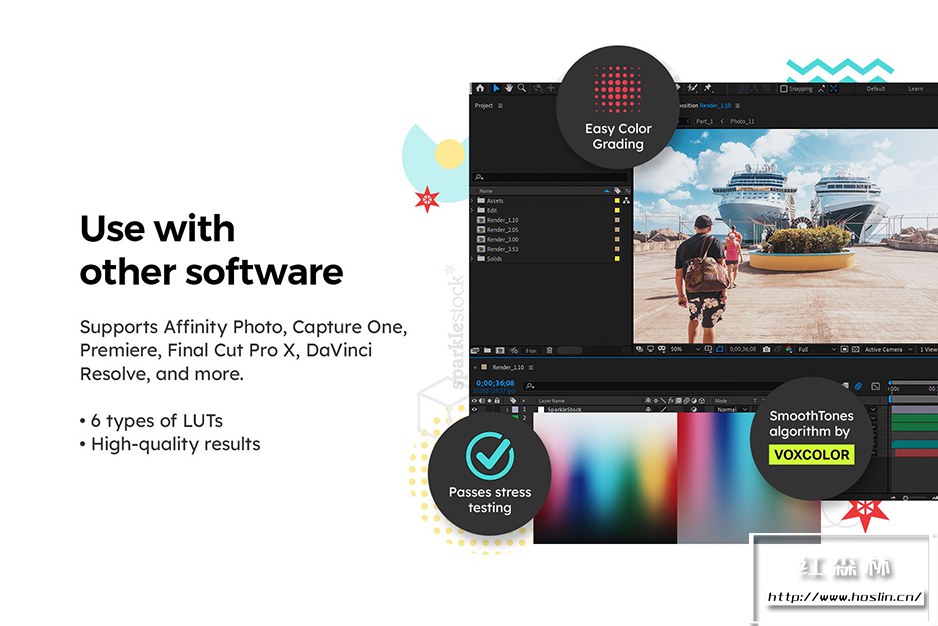
Task: Select the Orbit camera tool
Action: point(538,88)
